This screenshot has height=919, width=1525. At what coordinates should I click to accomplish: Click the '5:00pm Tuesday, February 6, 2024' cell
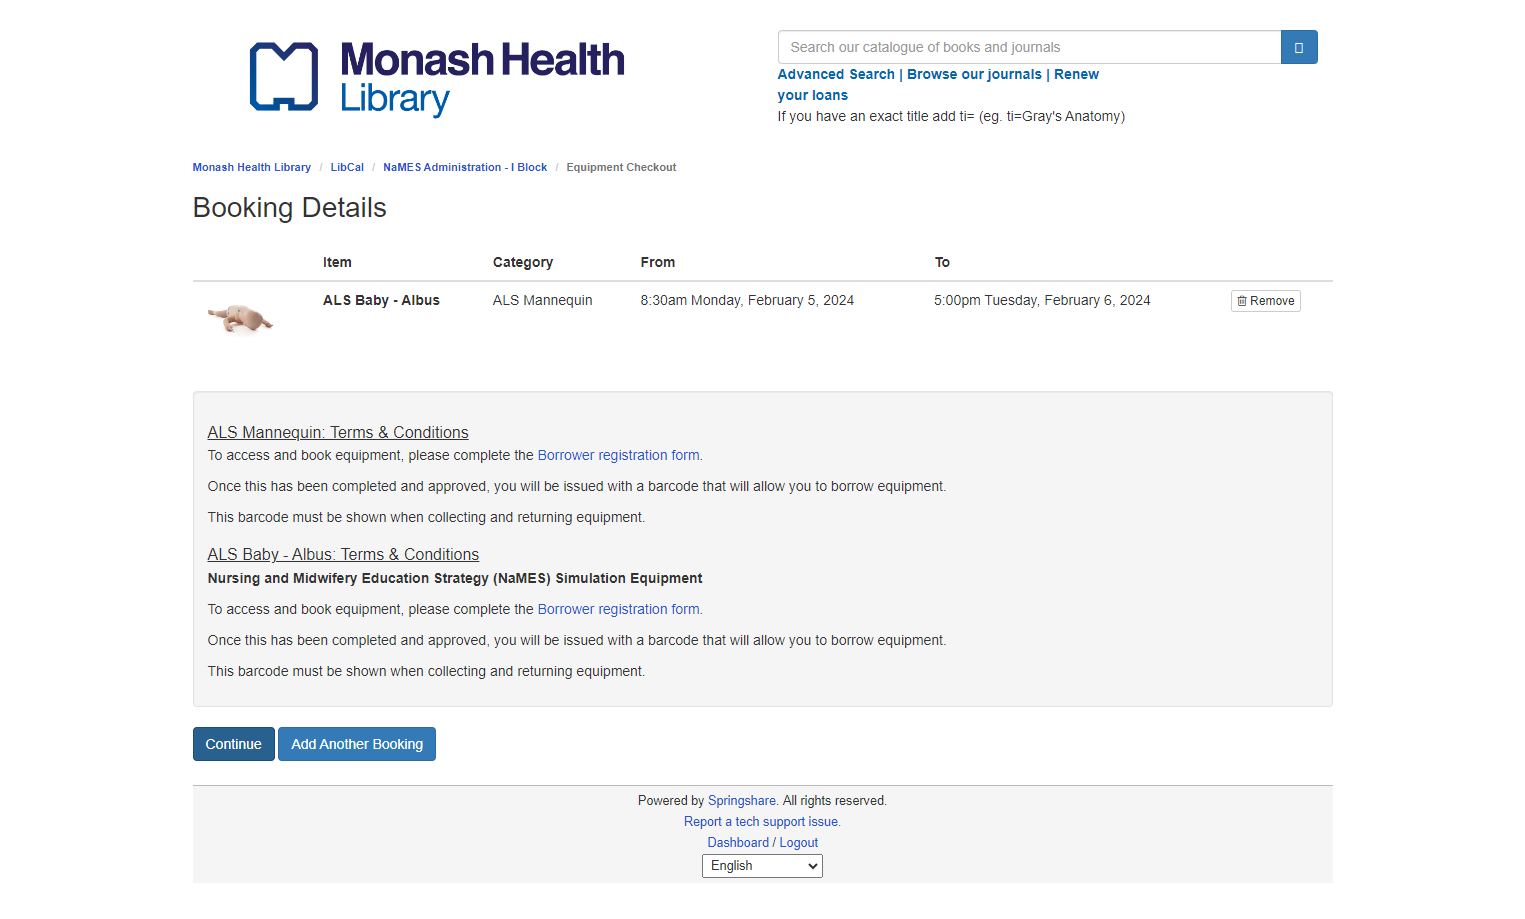click(x=1042, y=300)
